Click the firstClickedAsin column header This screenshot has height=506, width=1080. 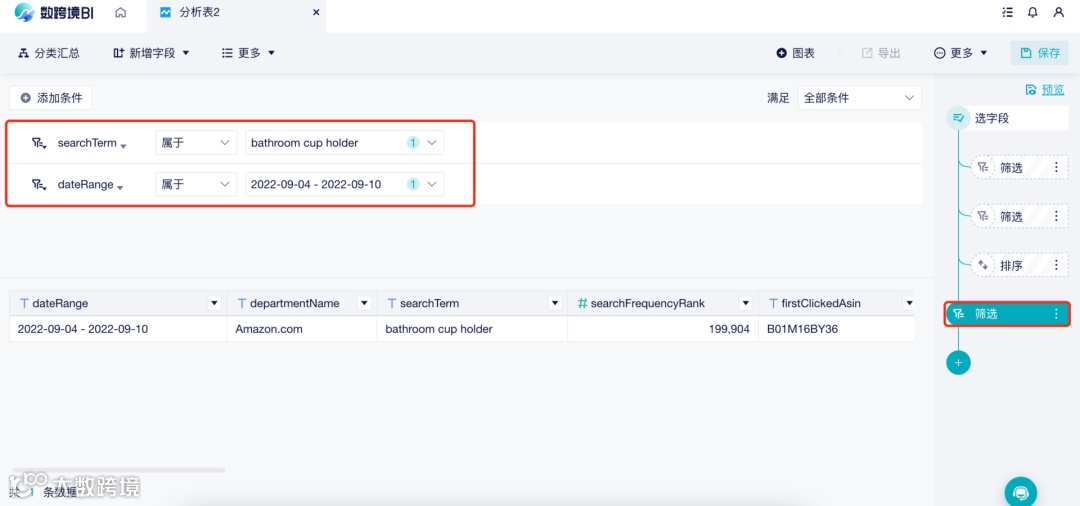[836, 303]
